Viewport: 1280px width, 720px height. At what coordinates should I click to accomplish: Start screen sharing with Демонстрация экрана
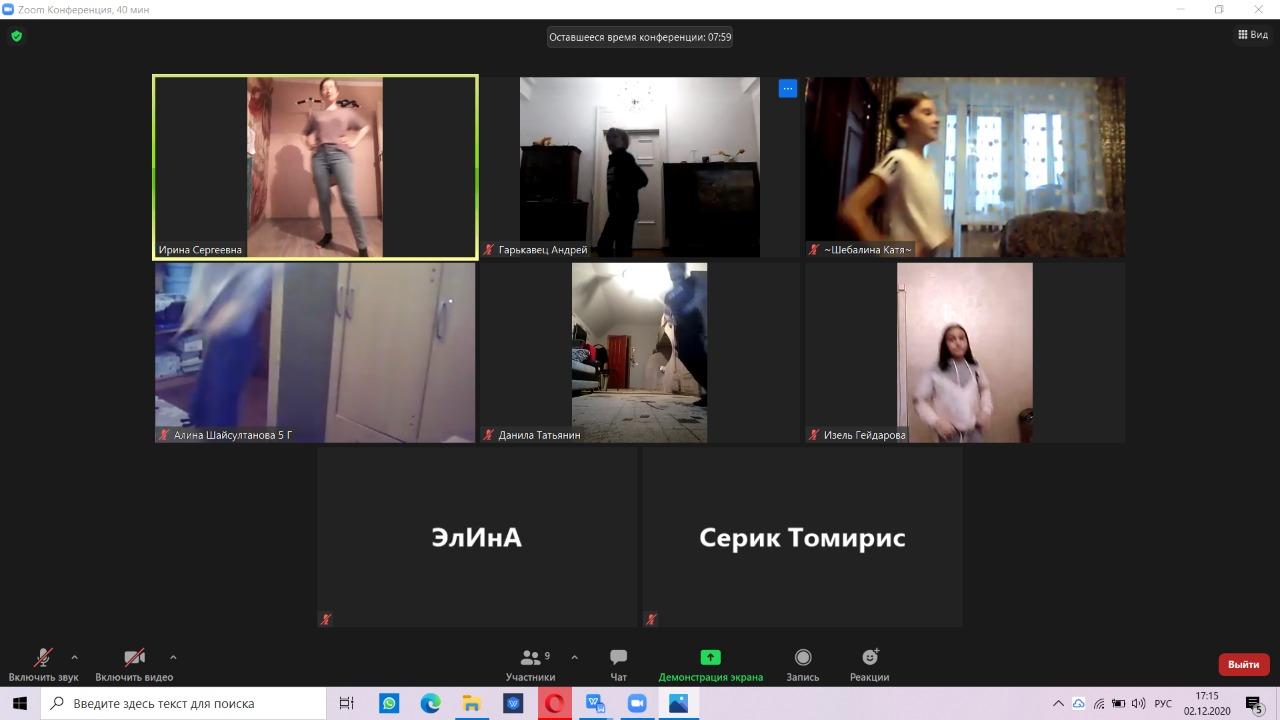coord(710,664)
